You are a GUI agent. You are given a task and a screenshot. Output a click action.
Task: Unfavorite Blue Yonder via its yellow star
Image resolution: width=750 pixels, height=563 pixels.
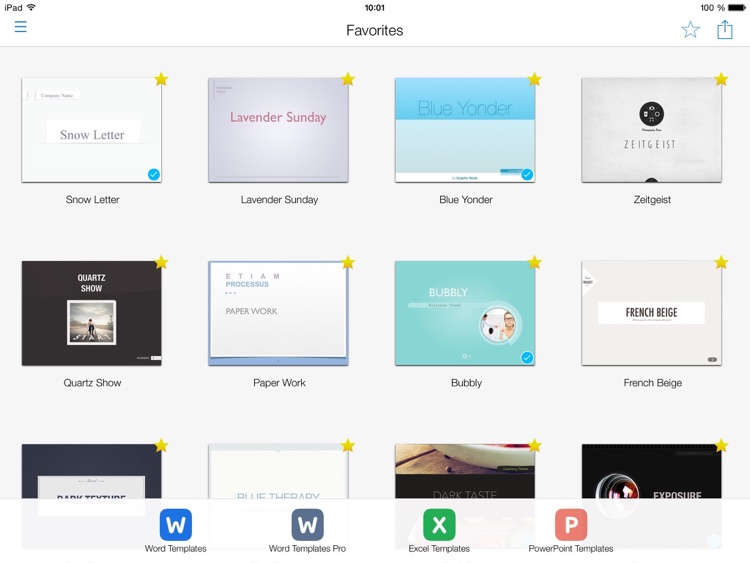[x=534, y=79]
